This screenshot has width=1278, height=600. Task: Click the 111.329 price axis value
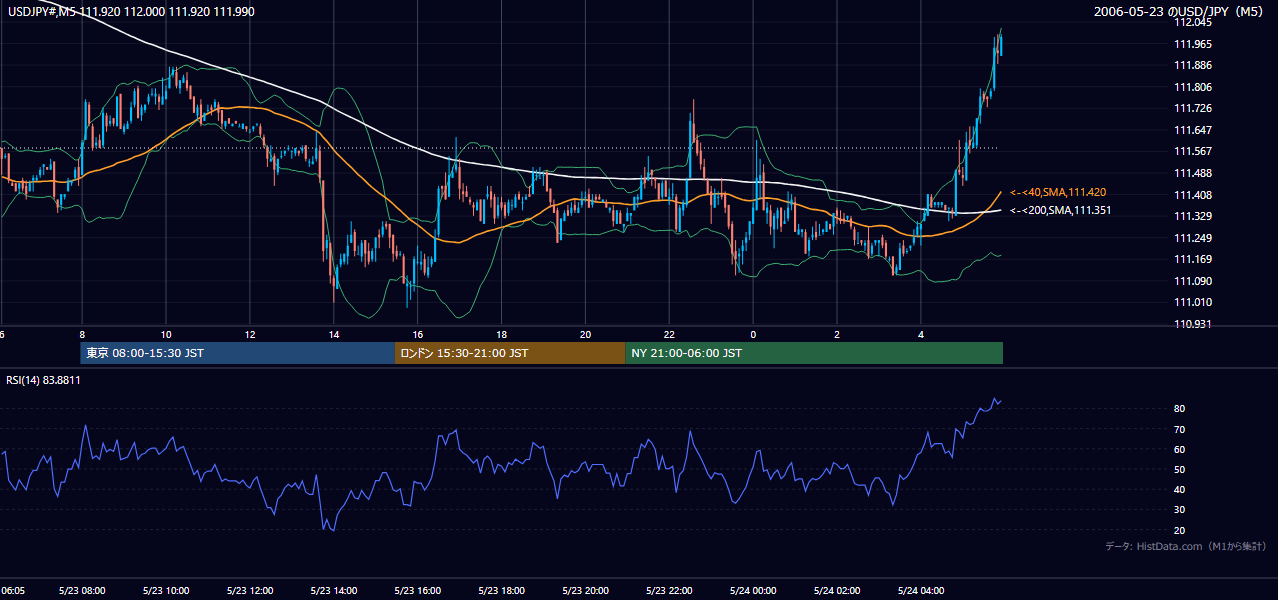pyautogui.click(x=1192, y=216)
